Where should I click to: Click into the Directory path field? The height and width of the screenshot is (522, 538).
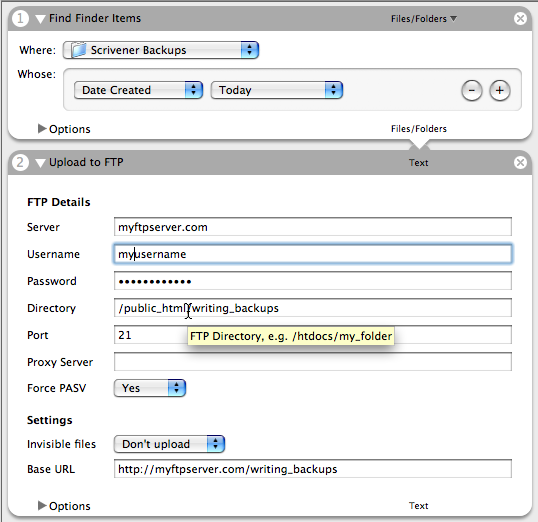313,308
